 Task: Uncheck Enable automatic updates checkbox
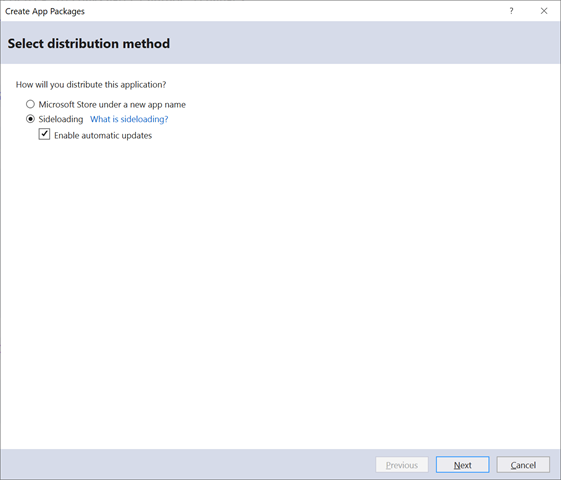click(44, 134)
